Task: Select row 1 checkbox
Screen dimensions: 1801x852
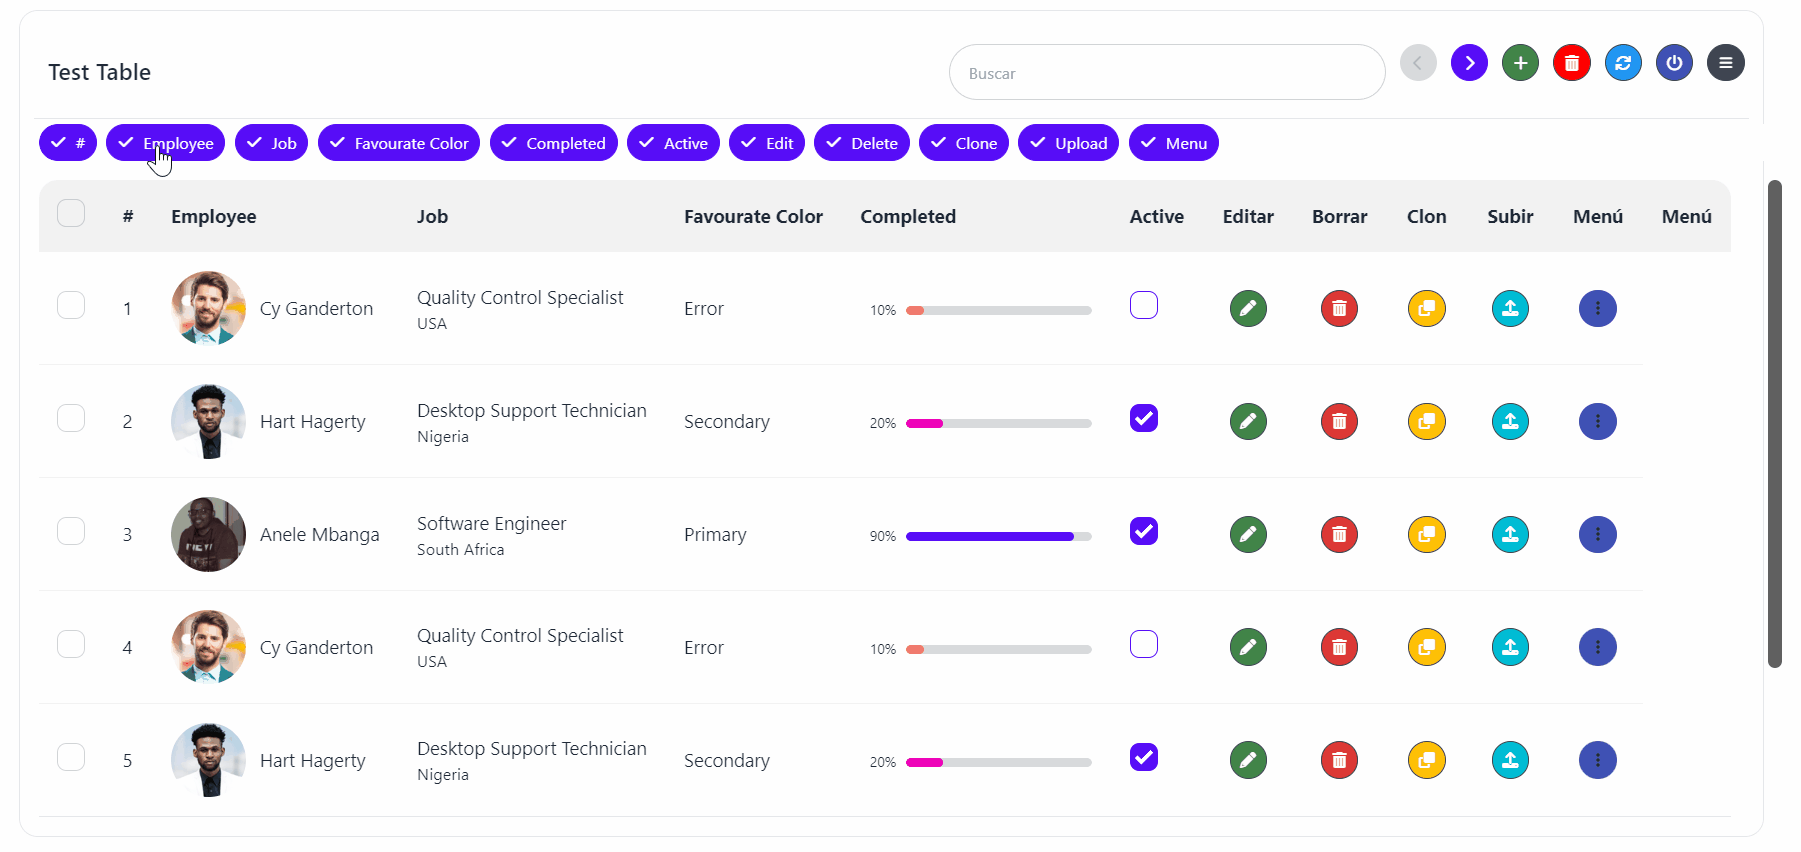Action: pyautogui.click(x=71, y=305)
